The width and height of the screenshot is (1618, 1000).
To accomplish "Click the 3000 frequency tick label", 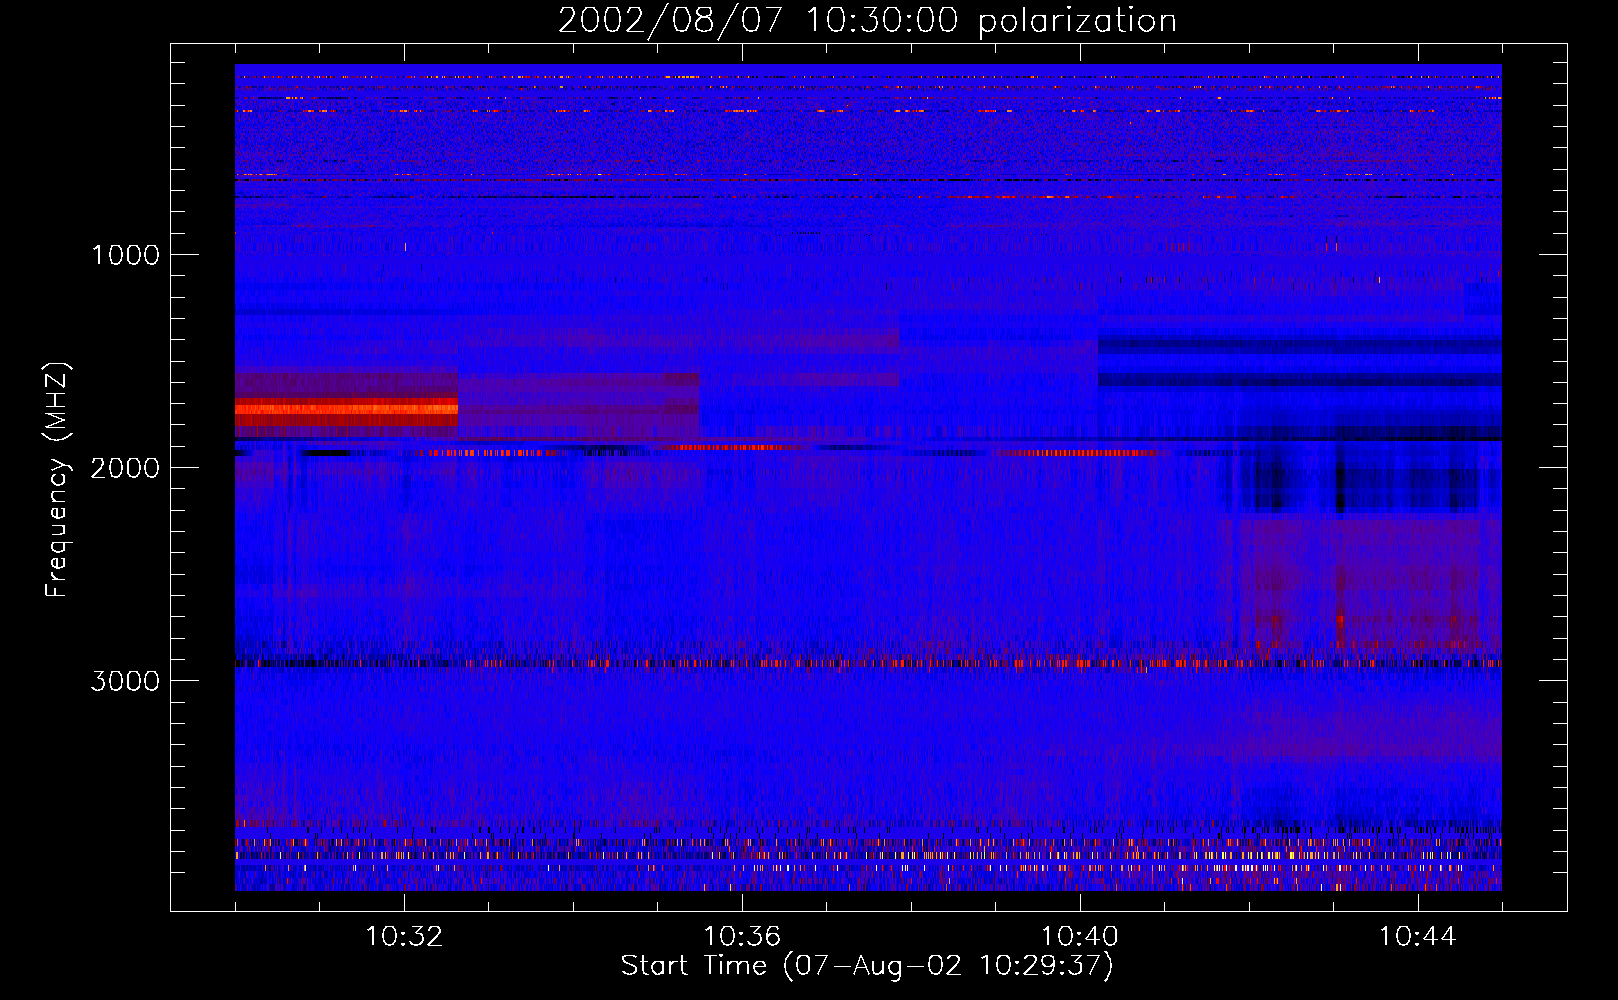I will coord(125,681).
